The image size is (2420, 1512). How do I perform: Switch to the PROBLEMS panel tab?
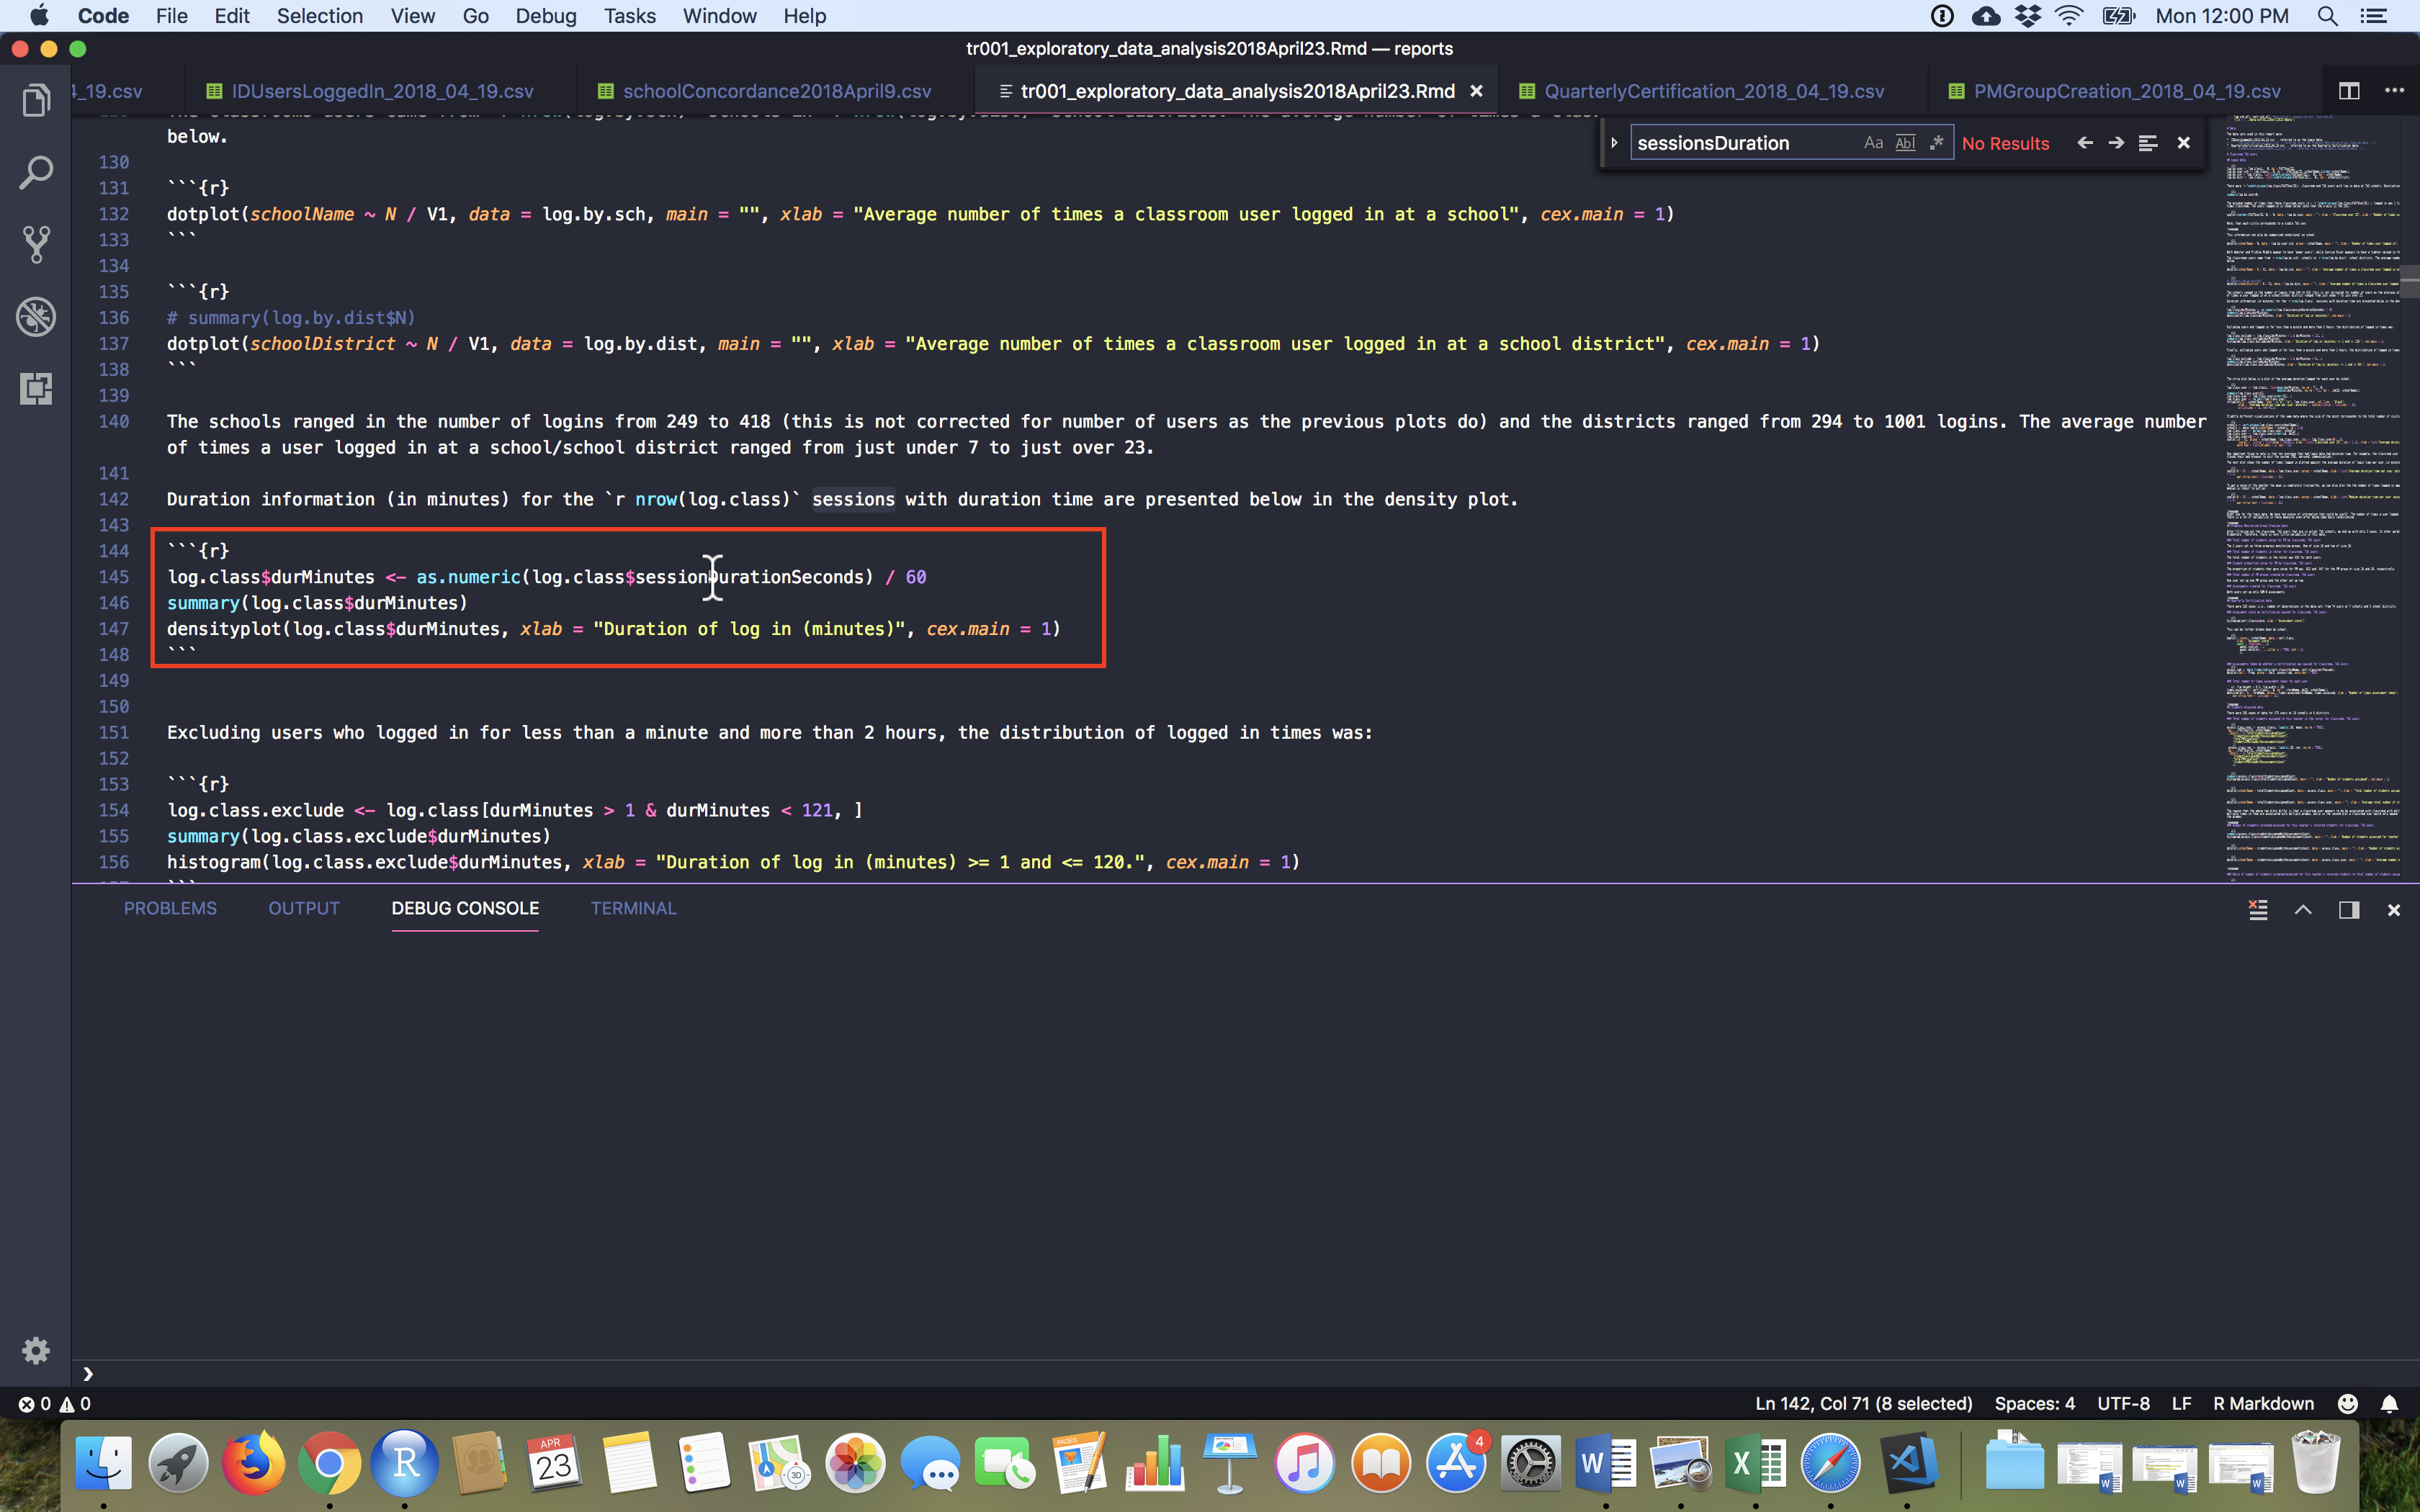[170, 908]
